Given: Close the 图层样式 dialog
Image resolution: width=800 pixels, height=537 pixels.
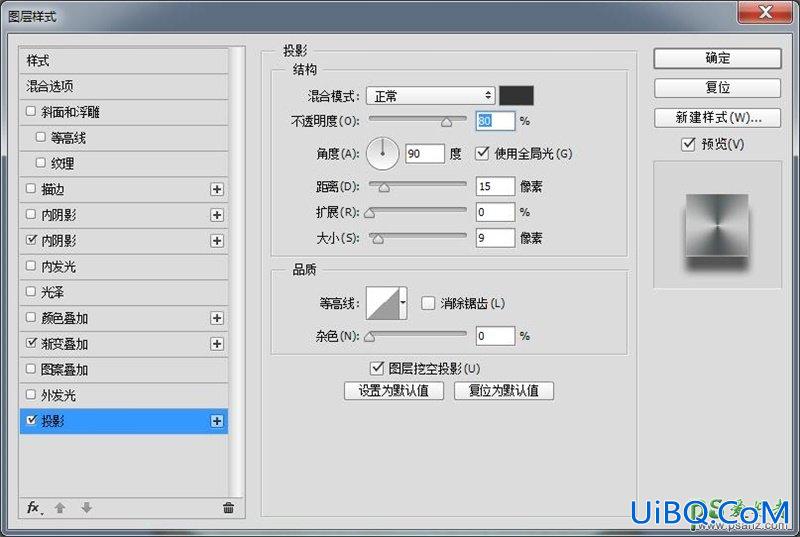Looking at the screenshot, I should pos(765,12).
